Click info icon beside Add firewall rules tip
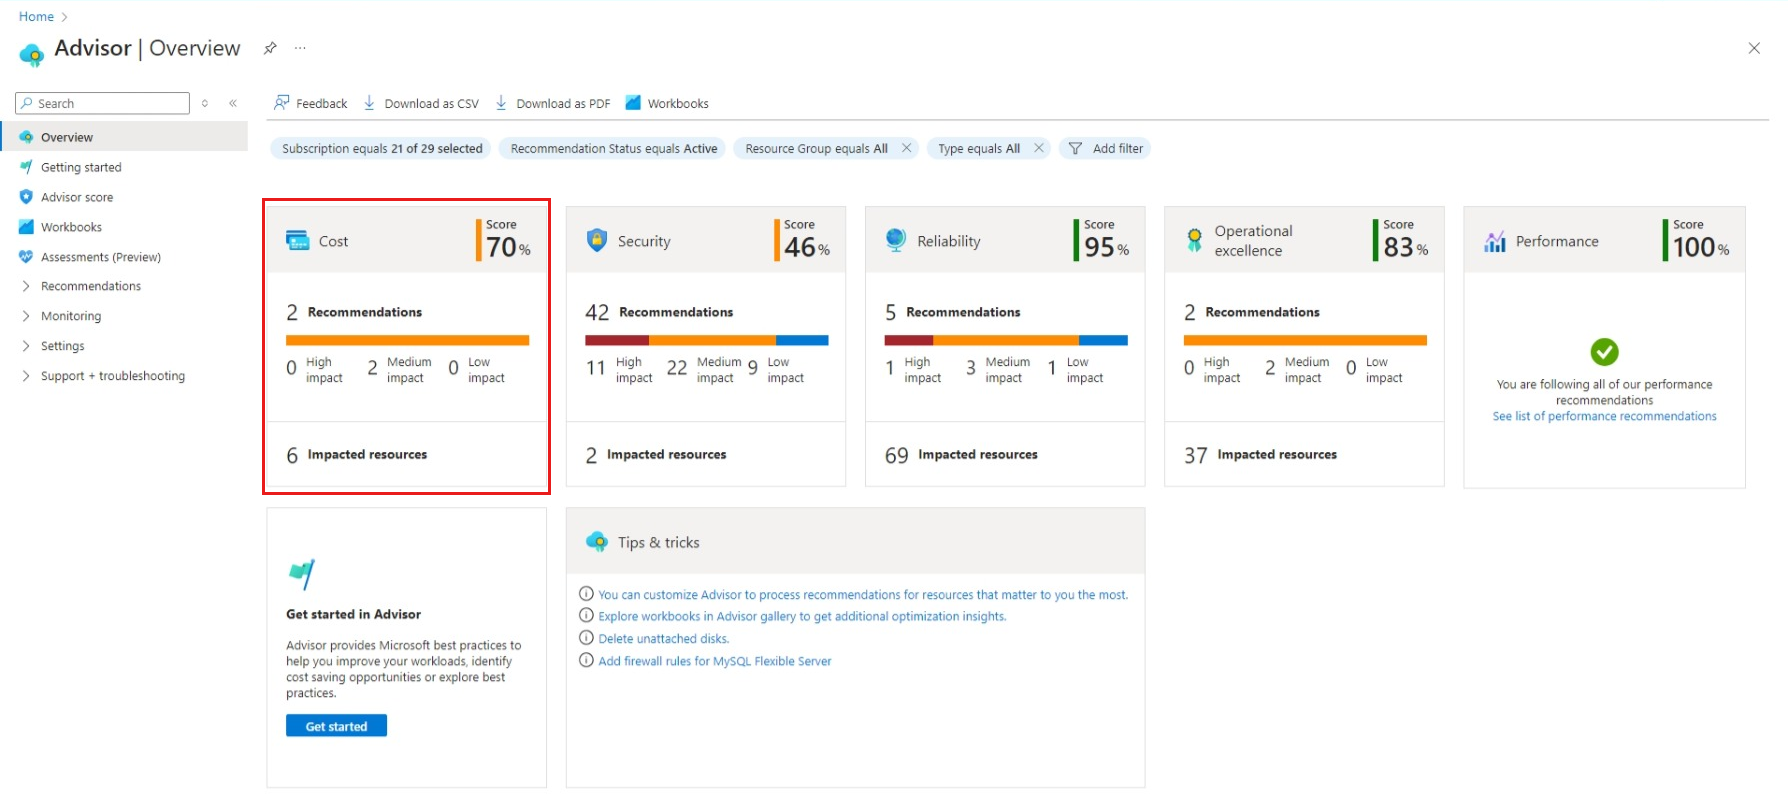The height and width of the screenshot is (806, 1788). tap(586, 660)
